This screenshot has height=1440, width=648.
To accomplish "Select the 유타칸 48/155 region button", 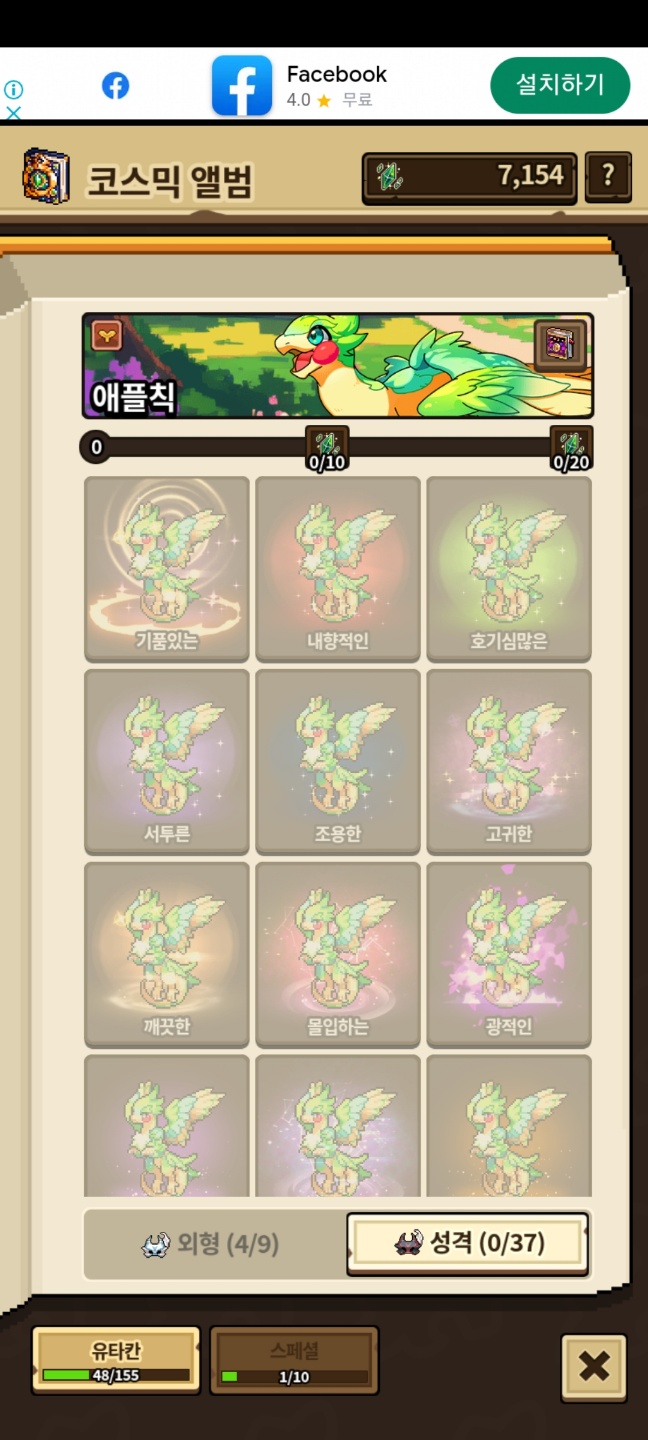I will point(116,1360).
